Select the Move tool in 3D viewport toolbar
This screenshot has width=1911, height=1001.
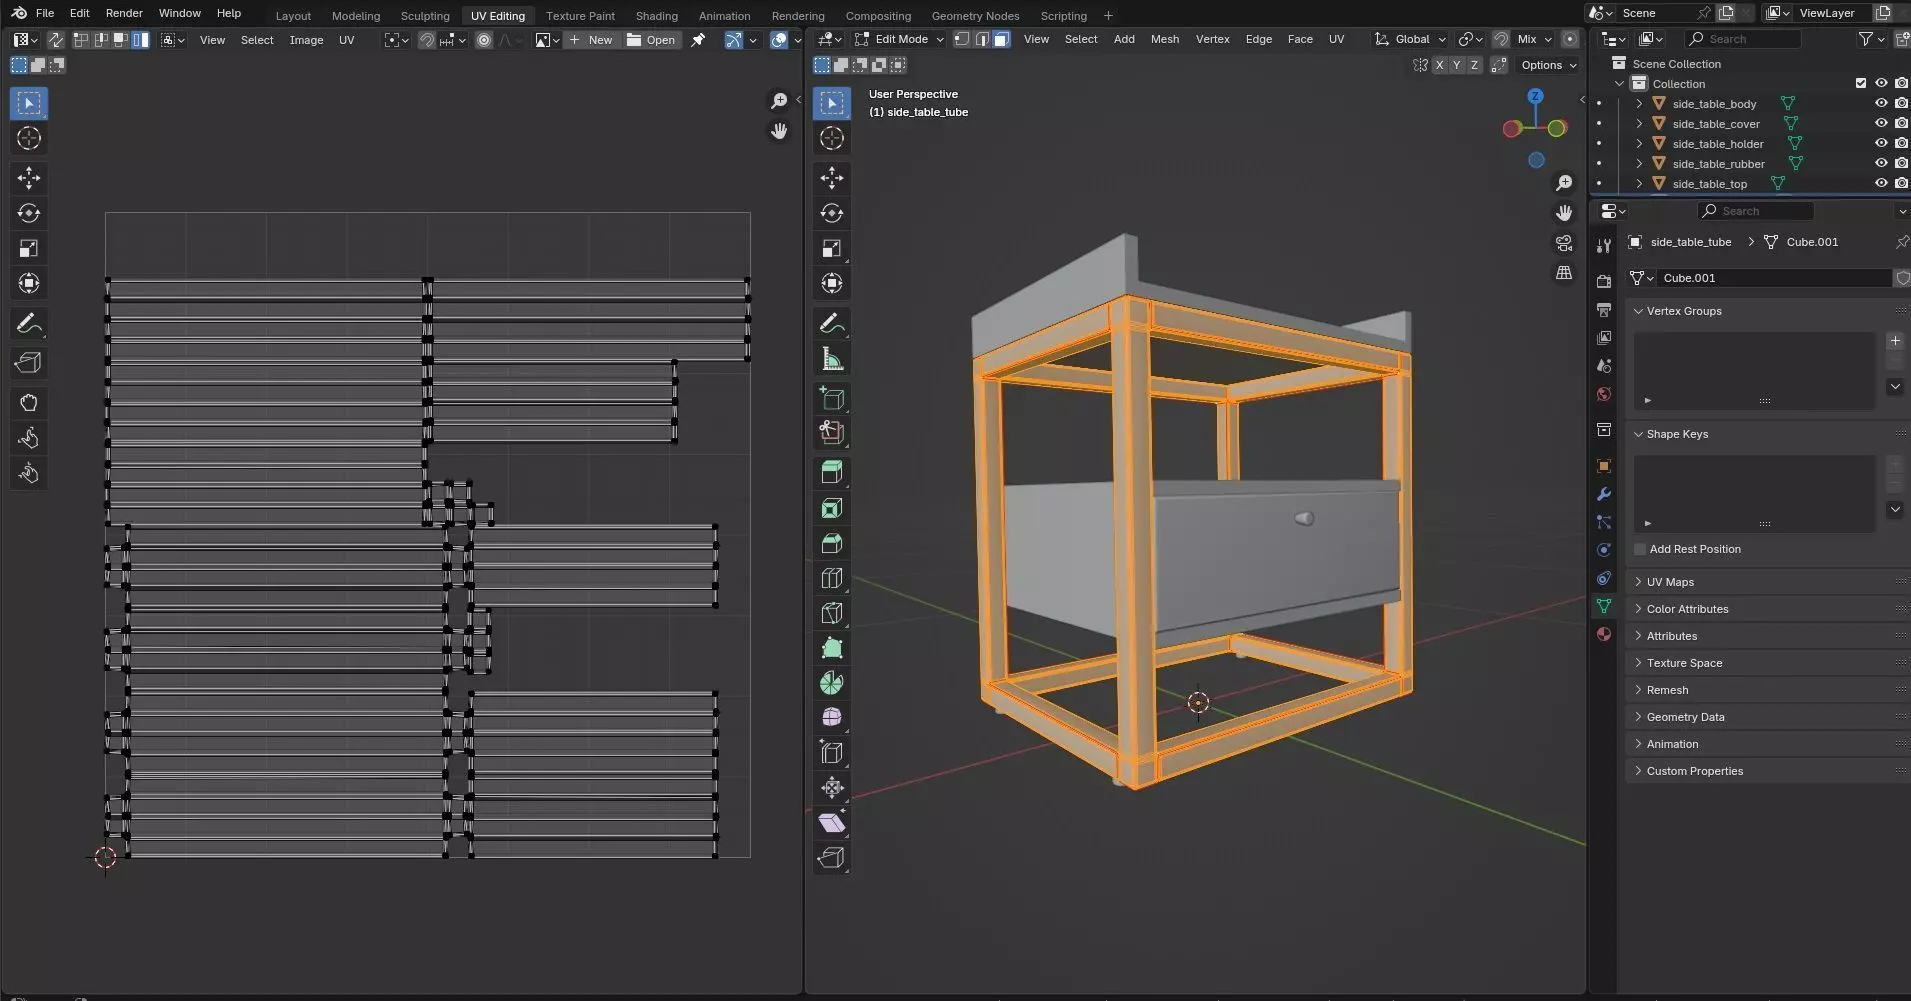coord(832,178)
